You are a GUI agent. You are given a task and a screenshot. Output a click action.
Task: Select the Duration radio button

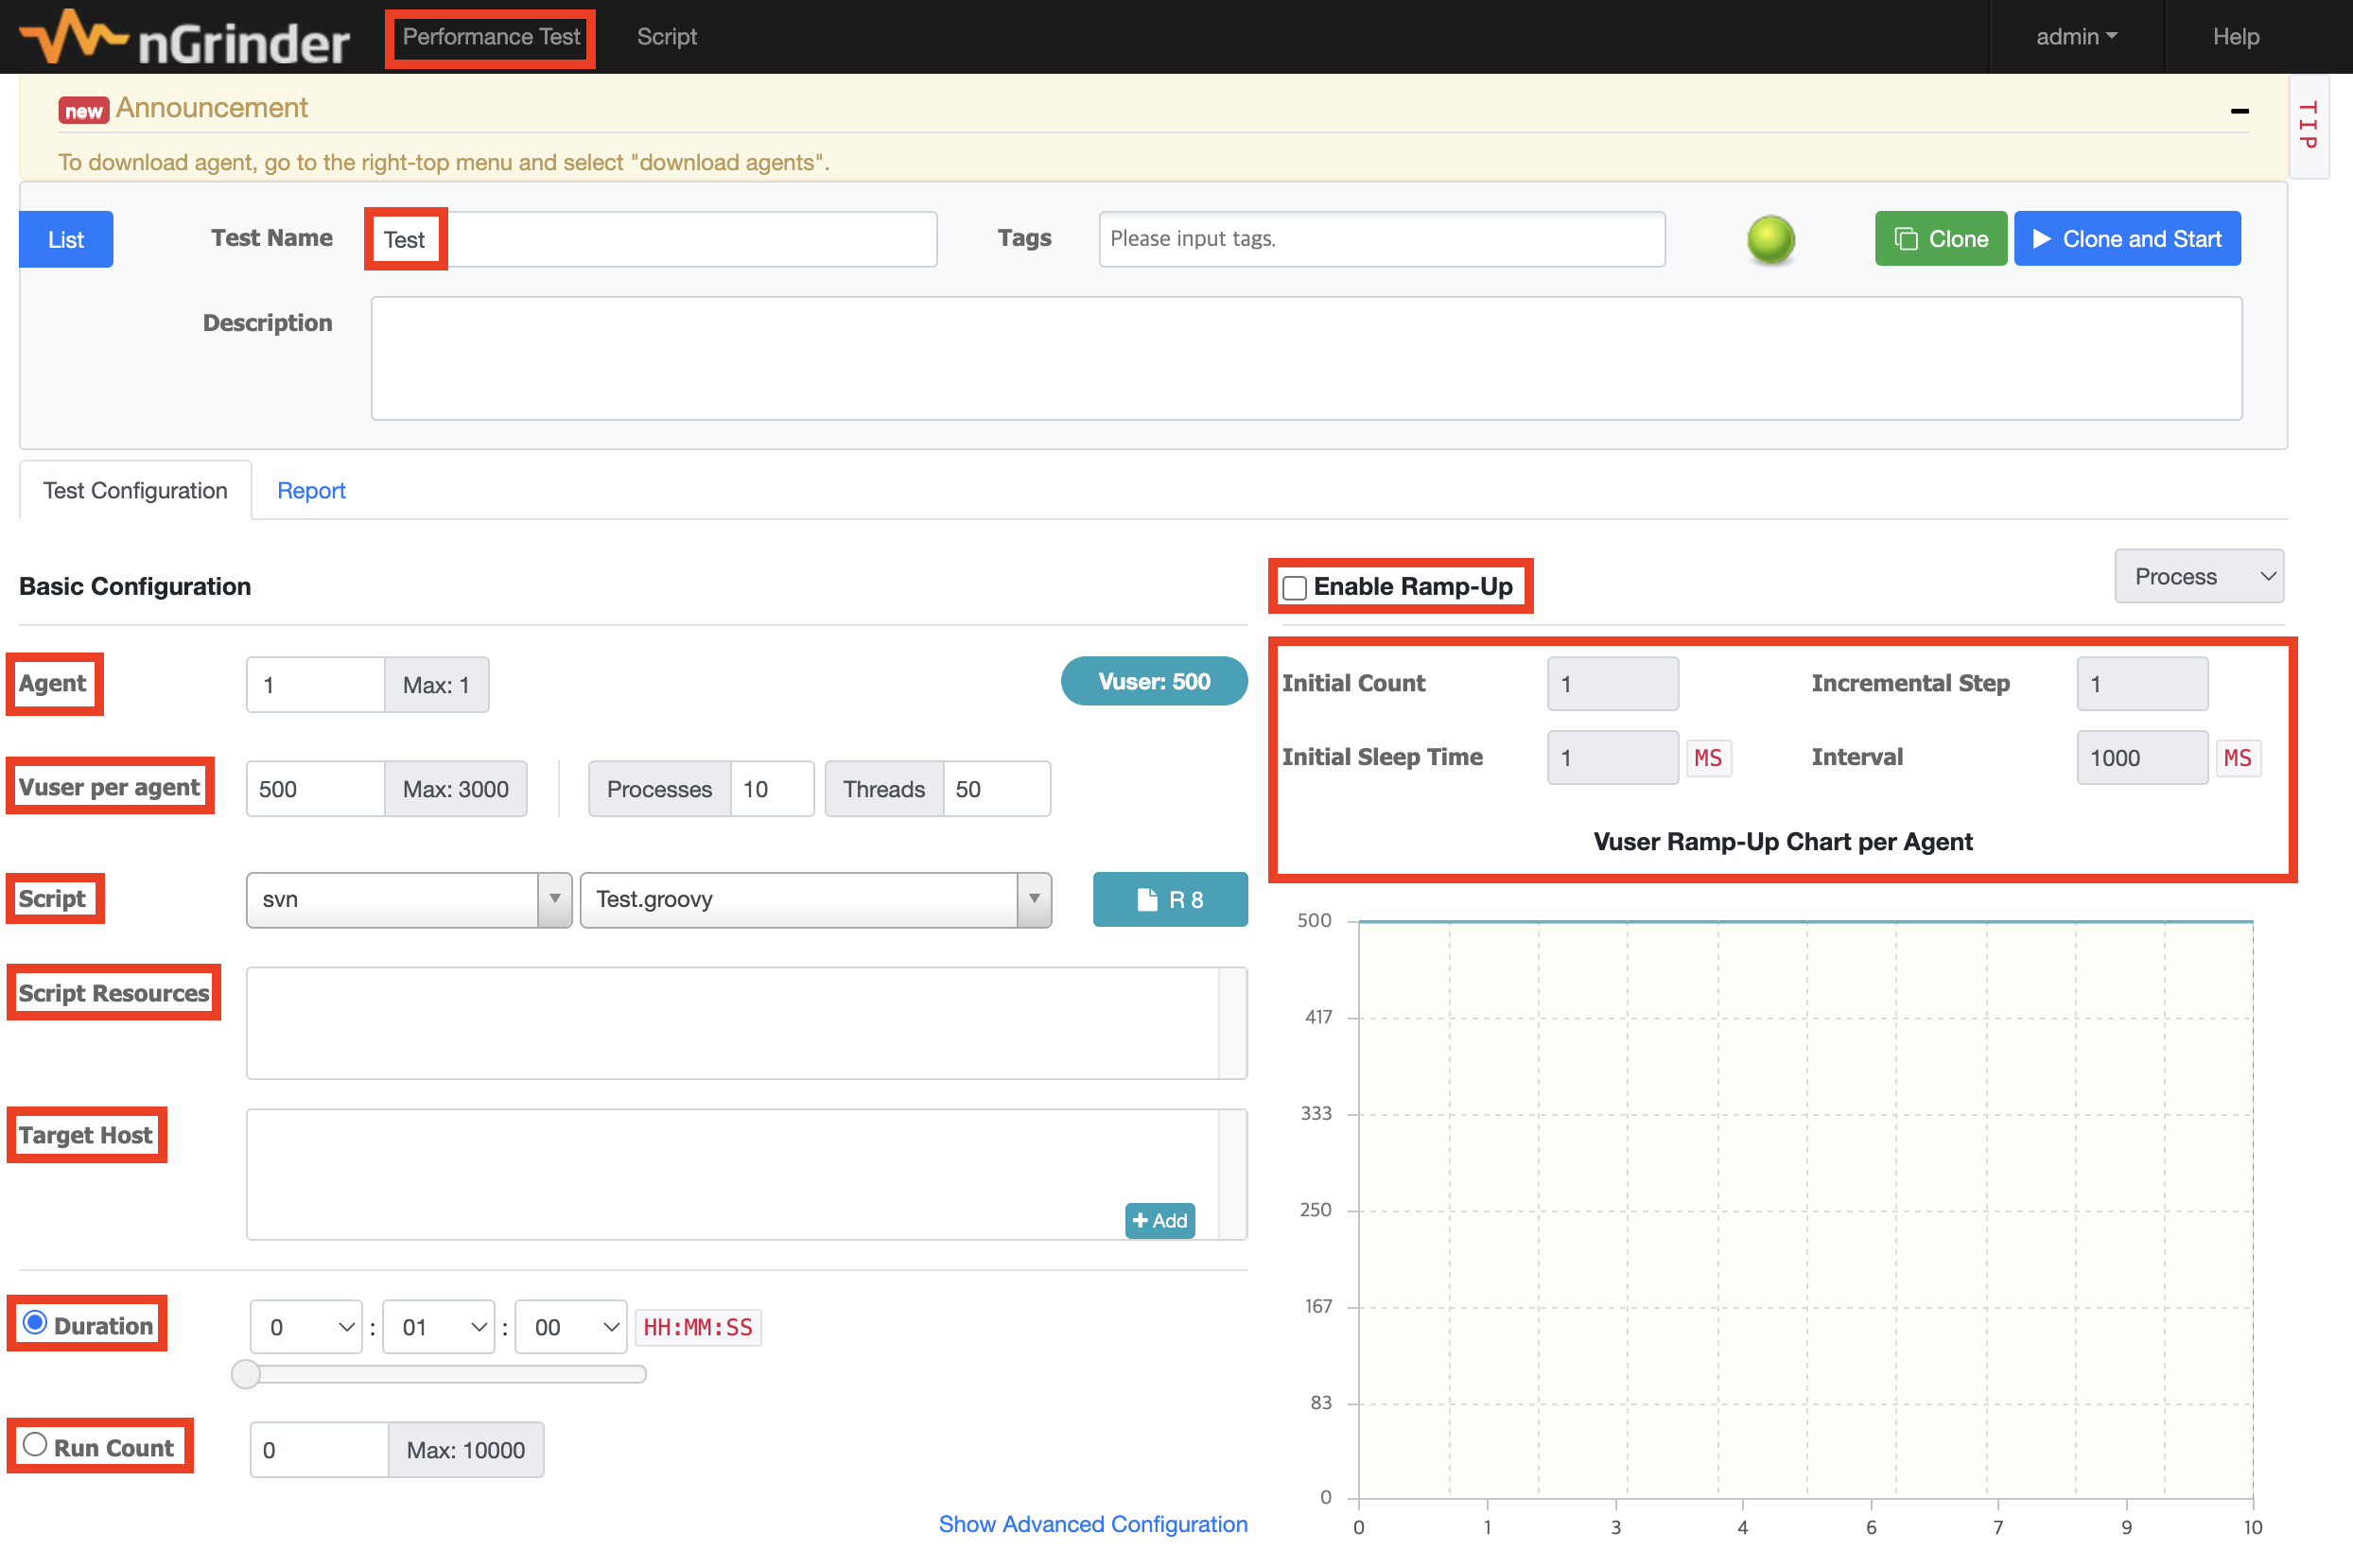(x=35, y=1323)
